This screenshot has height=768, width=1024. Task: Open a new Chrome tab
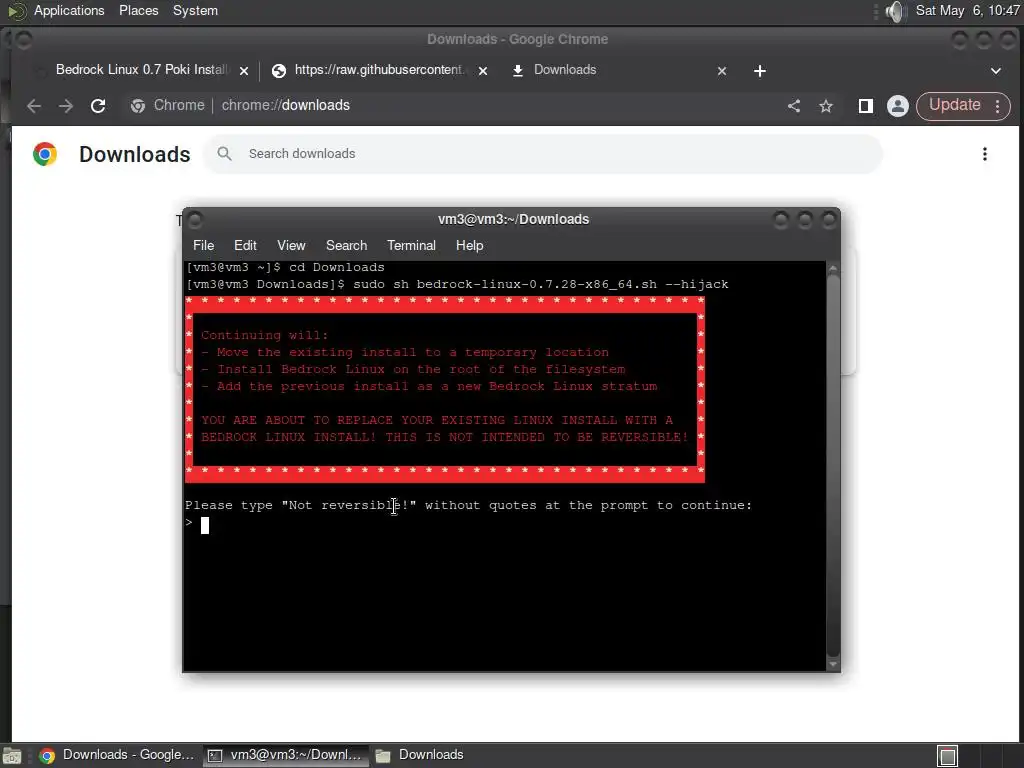click(760, 71)
